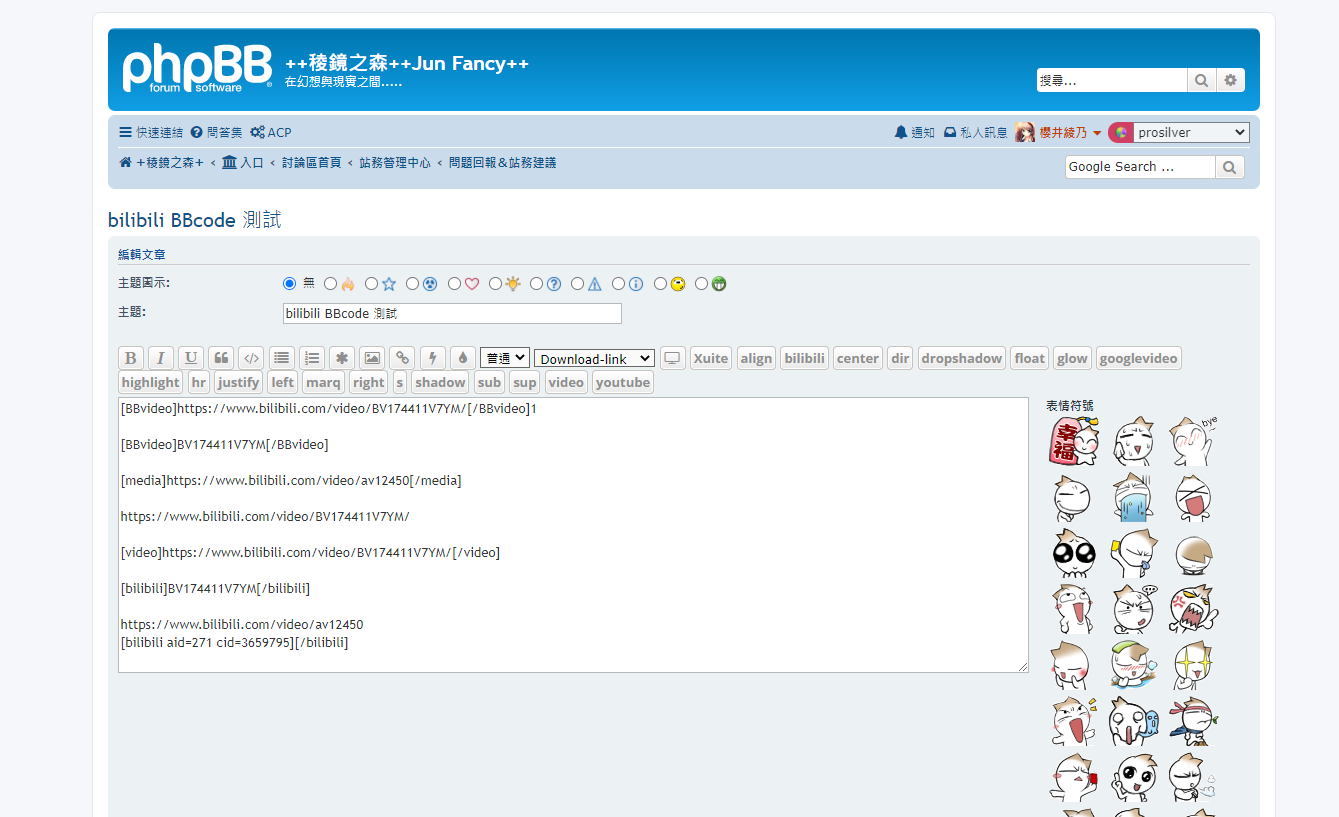Insert an unordered bullet list
Screen dimensions: 1339x817
[x=282, y=358]
